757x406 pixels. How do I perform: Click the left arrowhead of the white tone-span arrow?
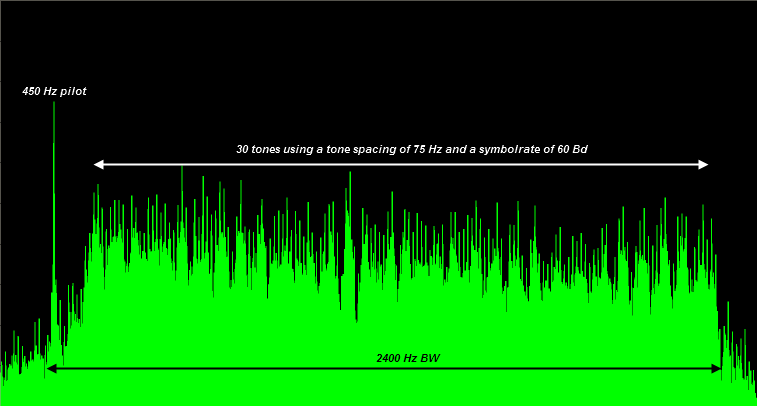97,164
